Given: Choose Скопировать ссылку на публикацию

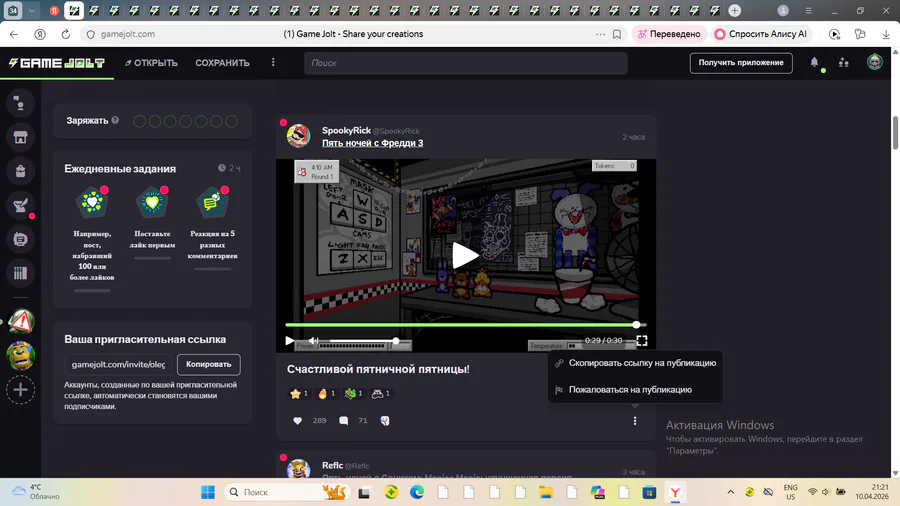Looking at the screenshot, I should (x=635, y=363).
